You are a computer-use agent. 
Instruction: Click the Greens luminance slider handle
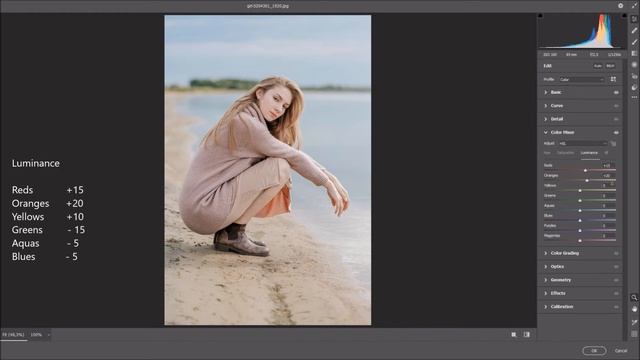click(580, 200)
